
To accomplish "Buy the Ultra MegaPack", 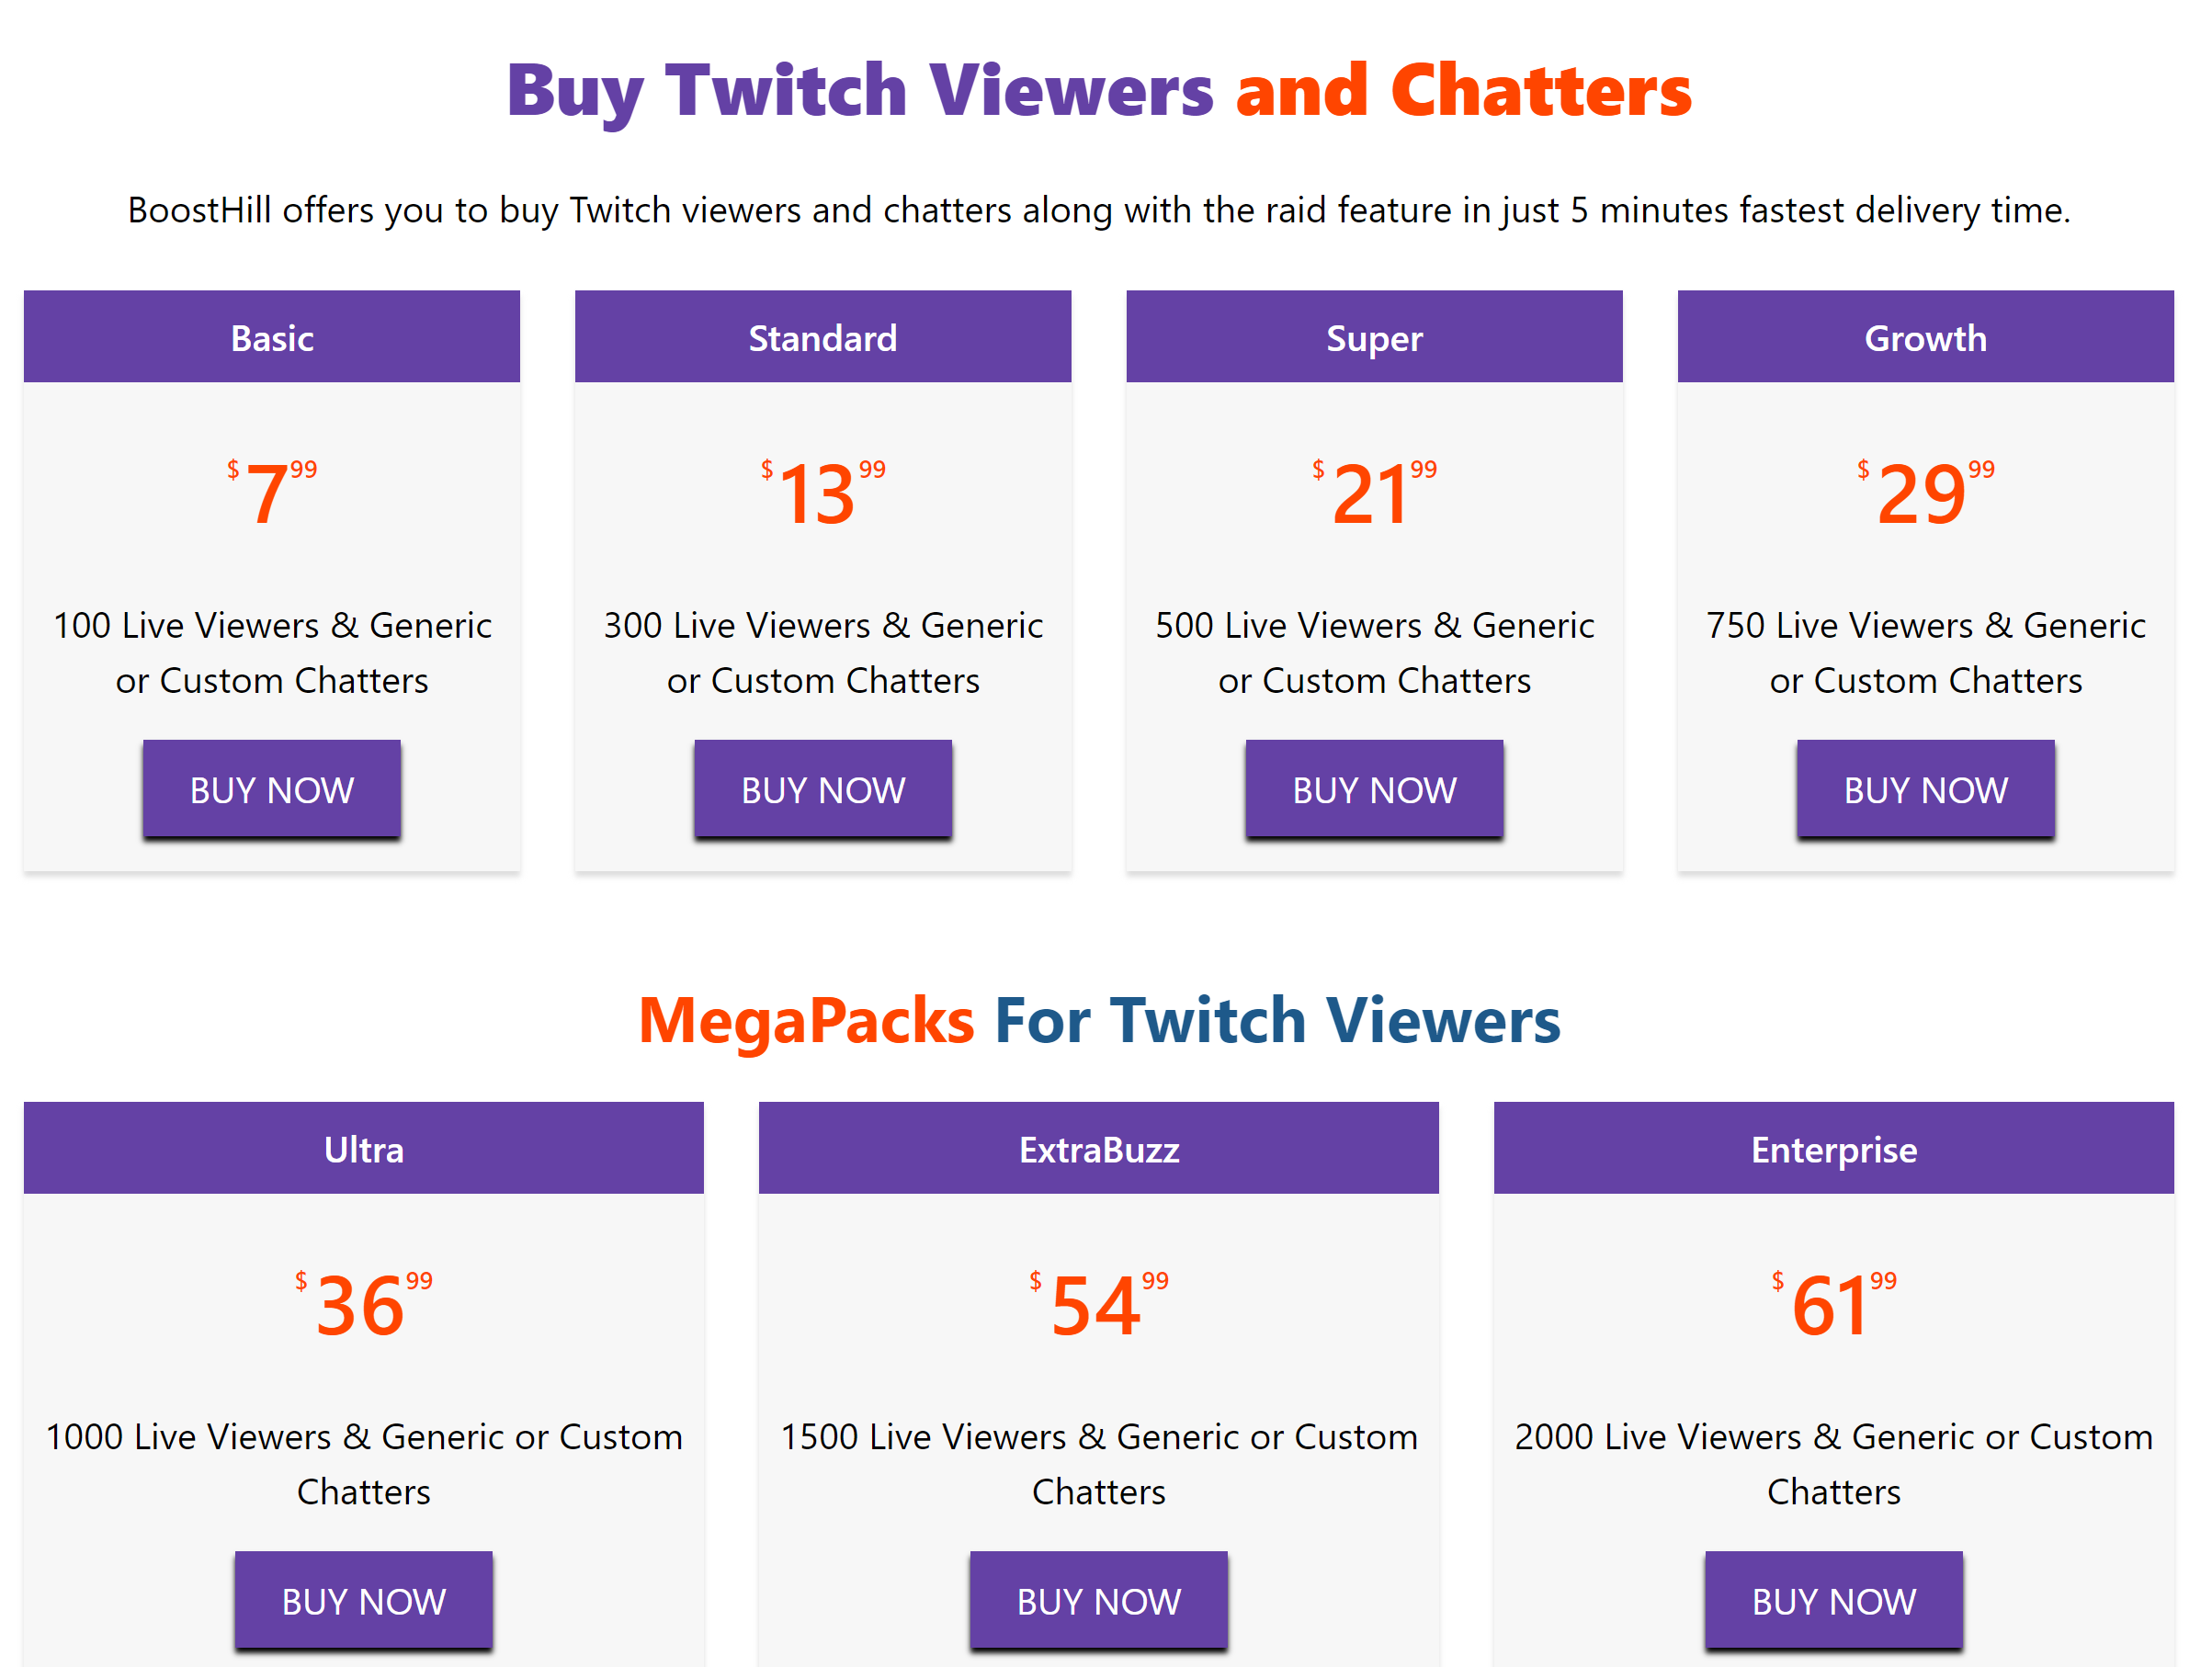I will click(x=364, y=1601).
